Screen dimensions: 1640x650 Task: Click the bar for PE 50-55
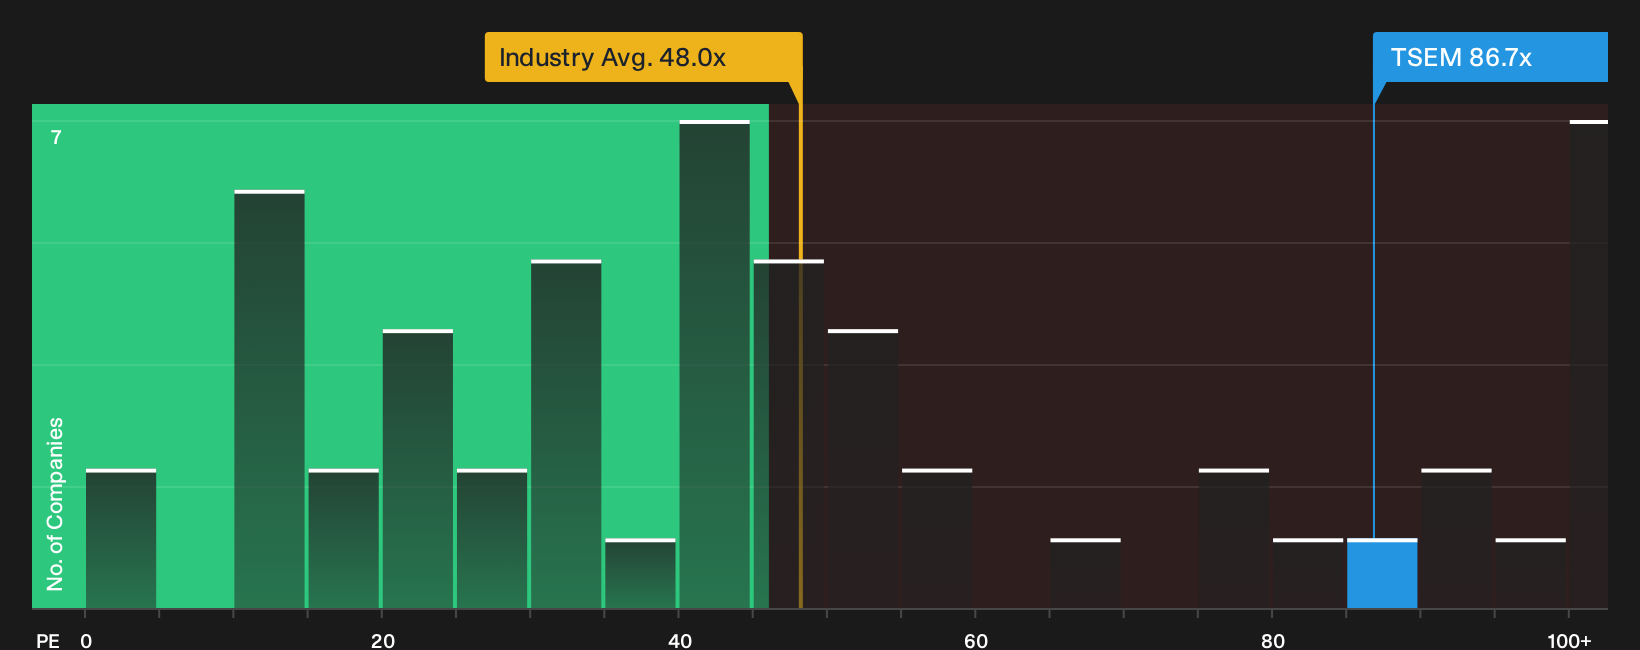[x=863, y=468]
